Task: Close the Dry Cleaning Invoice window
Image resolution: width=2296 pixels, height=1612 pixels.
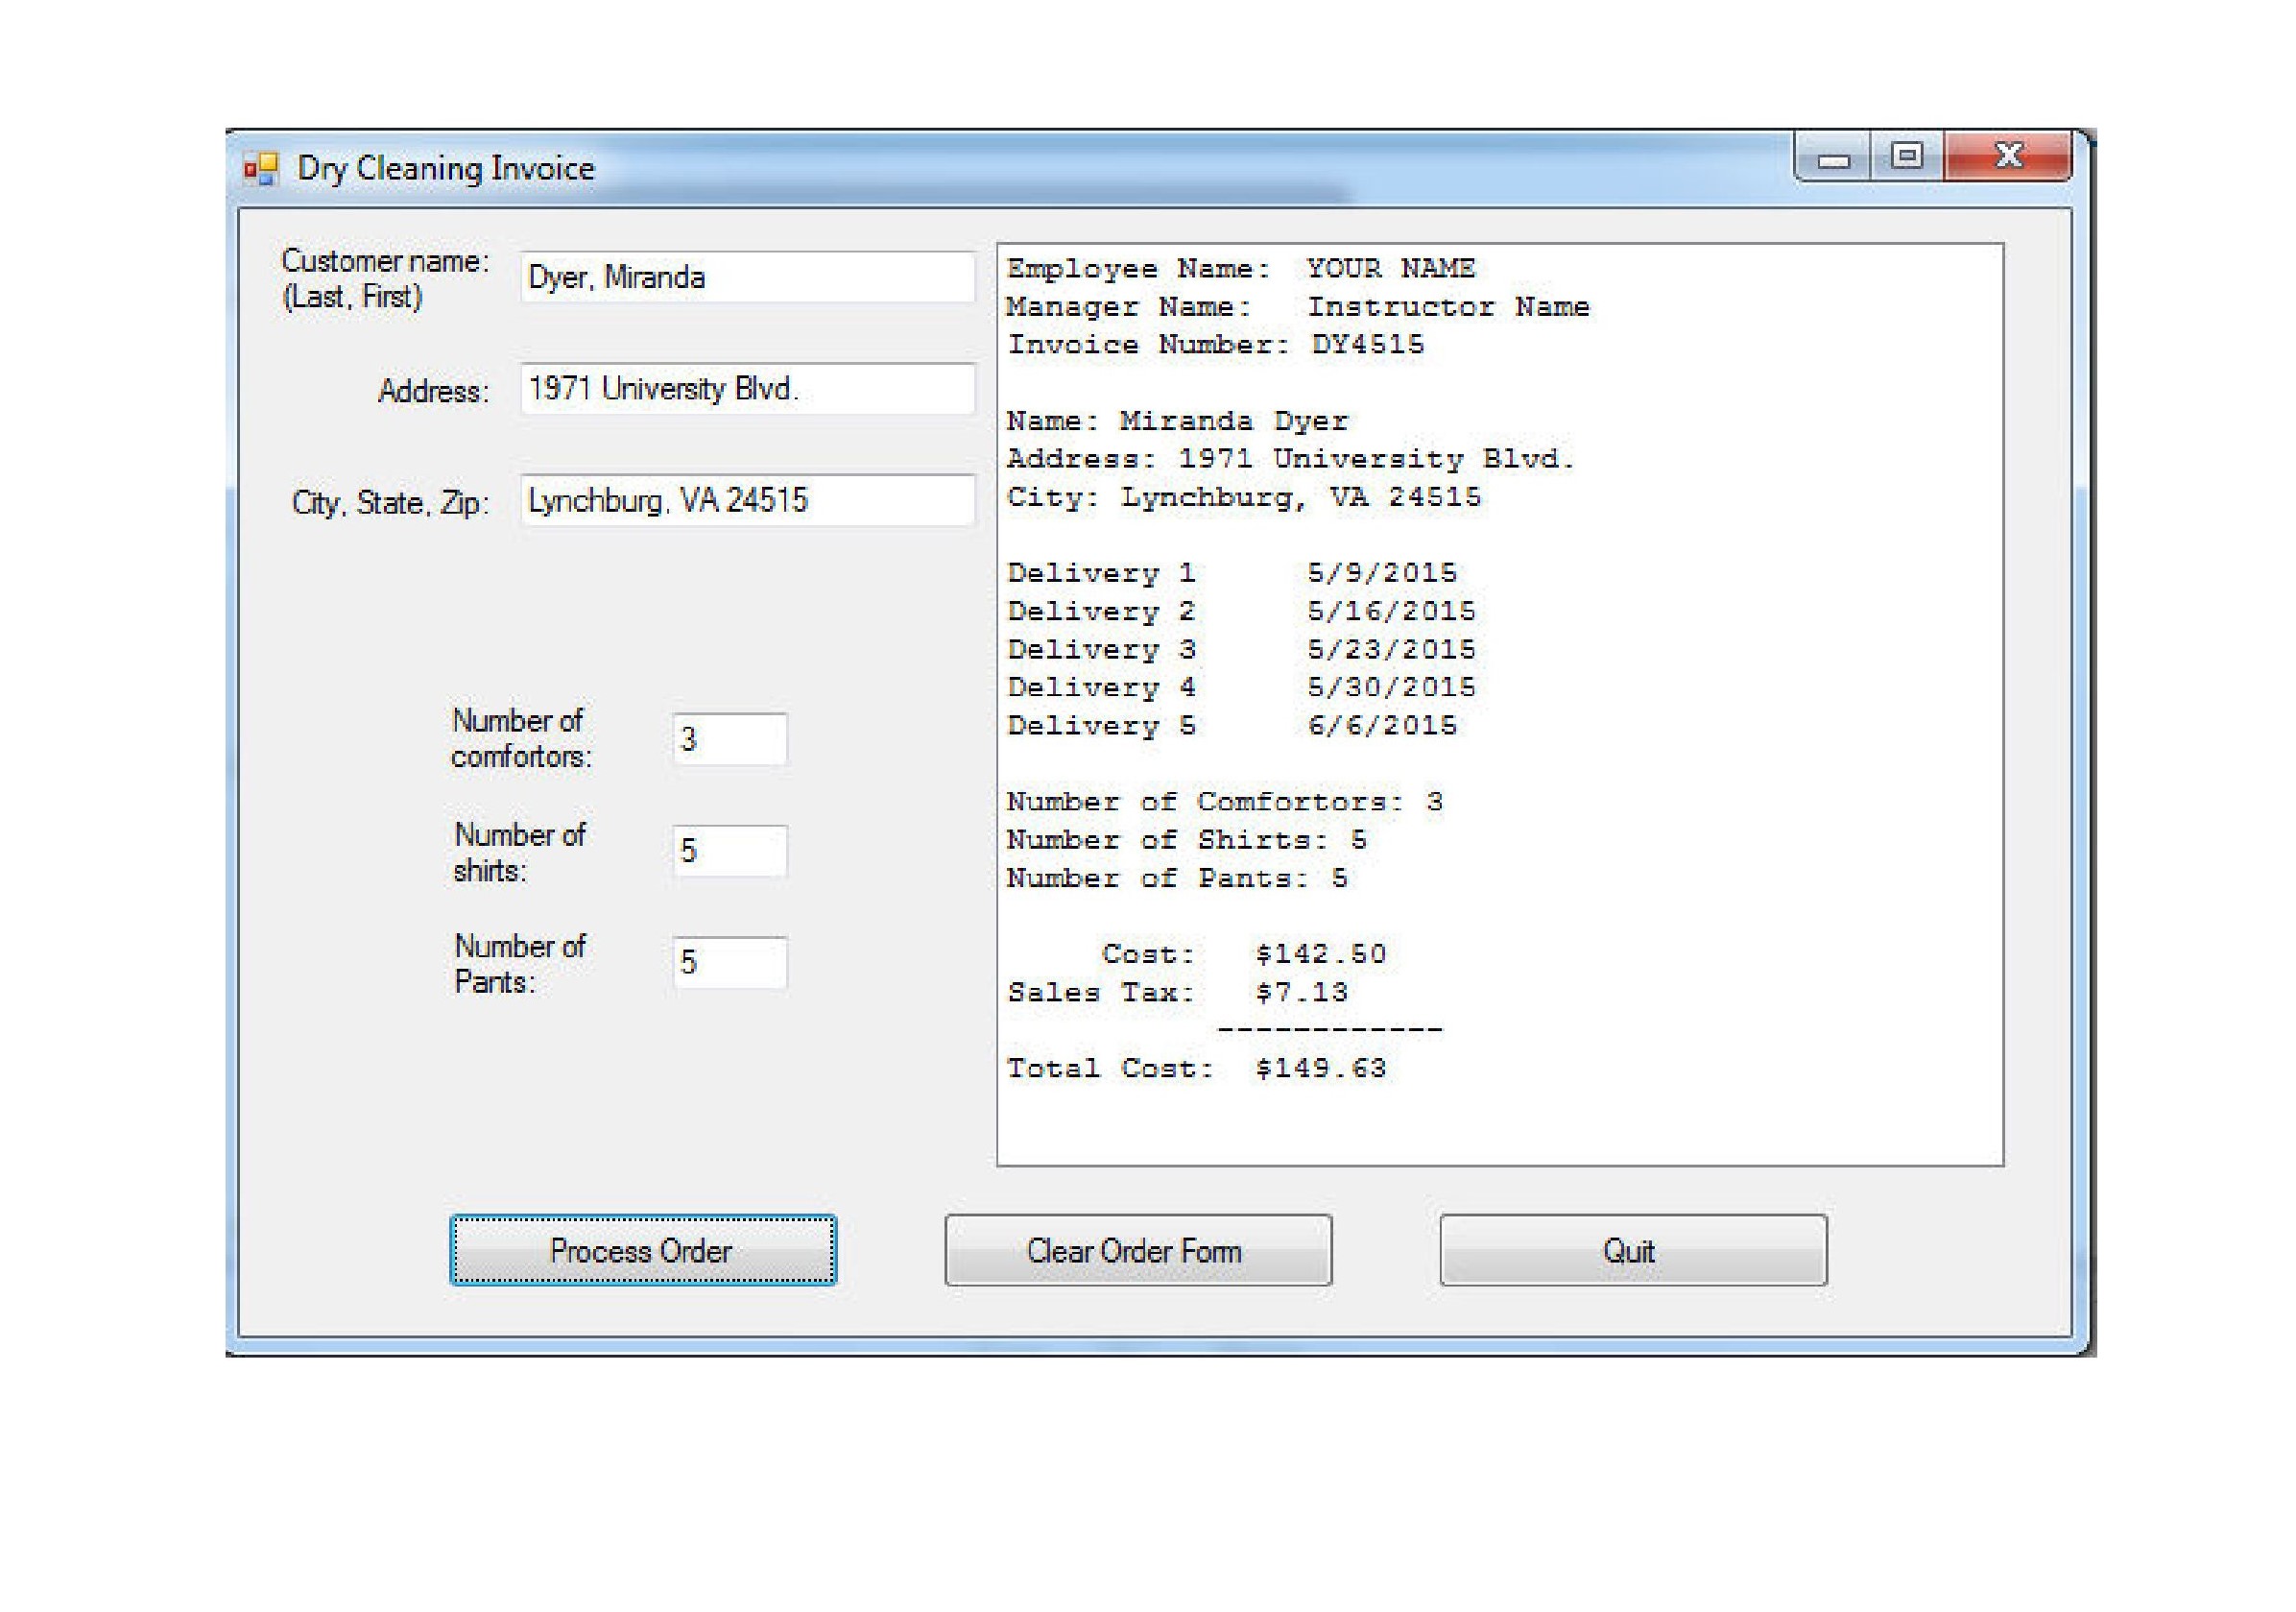Action: pos(2008,157)
